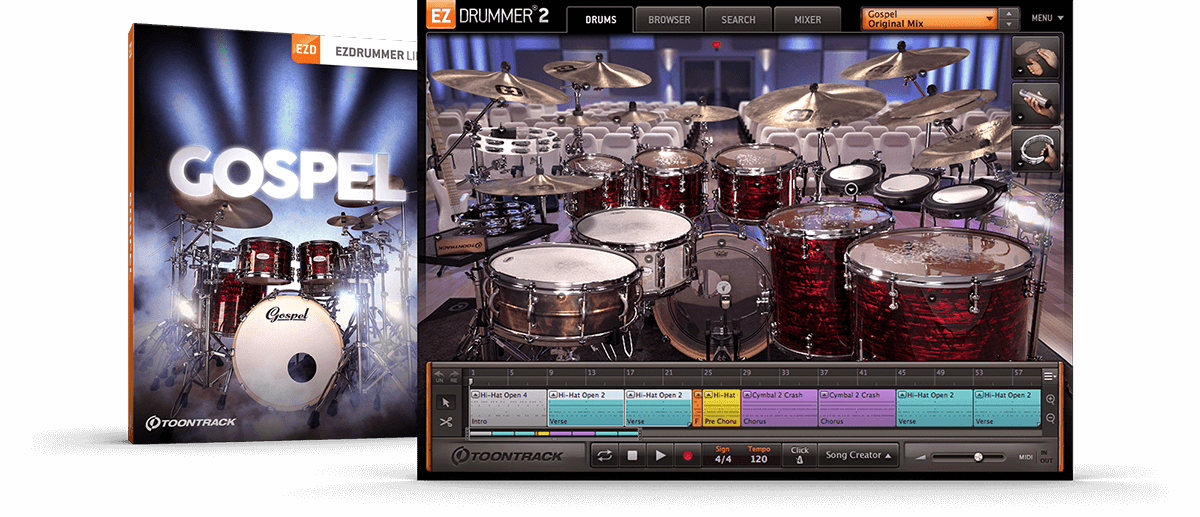Switch to the MIXER tab
Viewport: 1200px width, 517px height.
click(808, 19)
